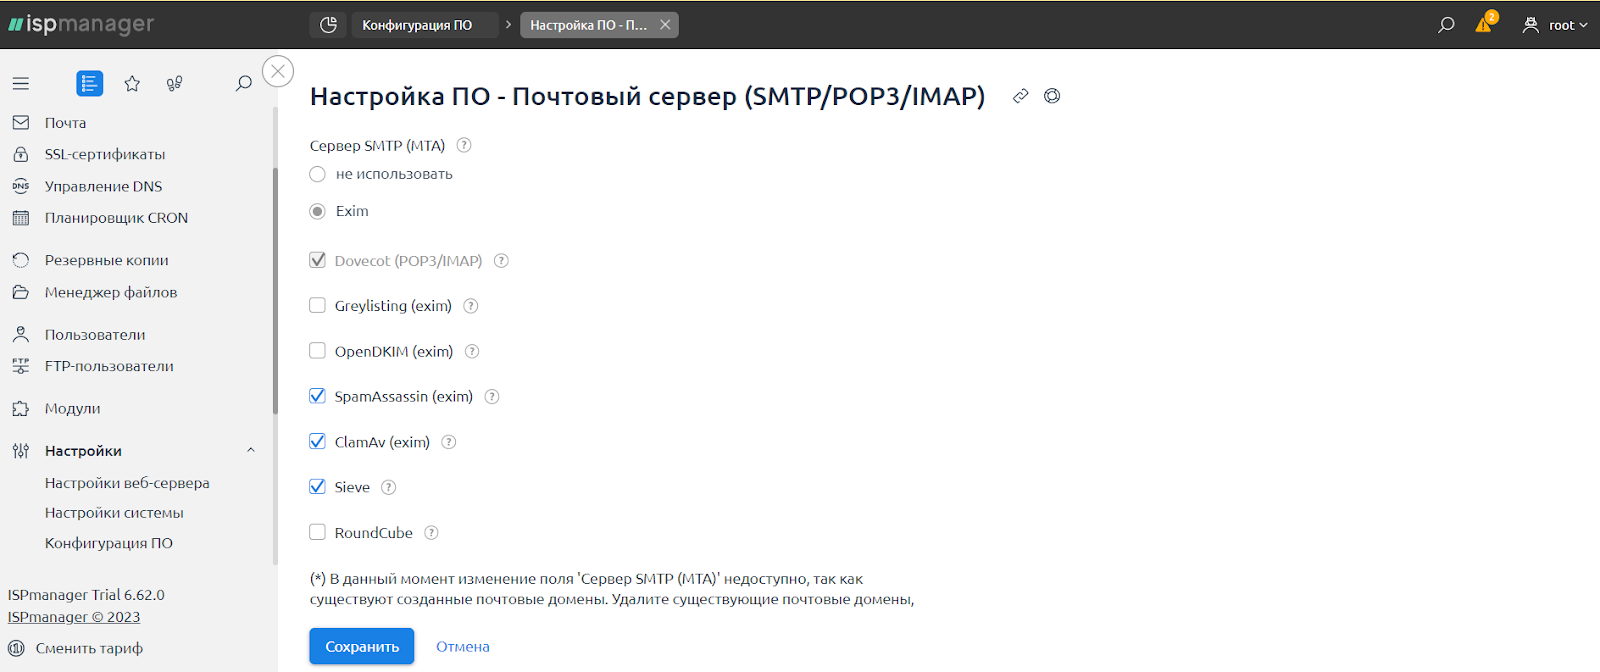Show help hint for RoundCube

pos(432,533)
